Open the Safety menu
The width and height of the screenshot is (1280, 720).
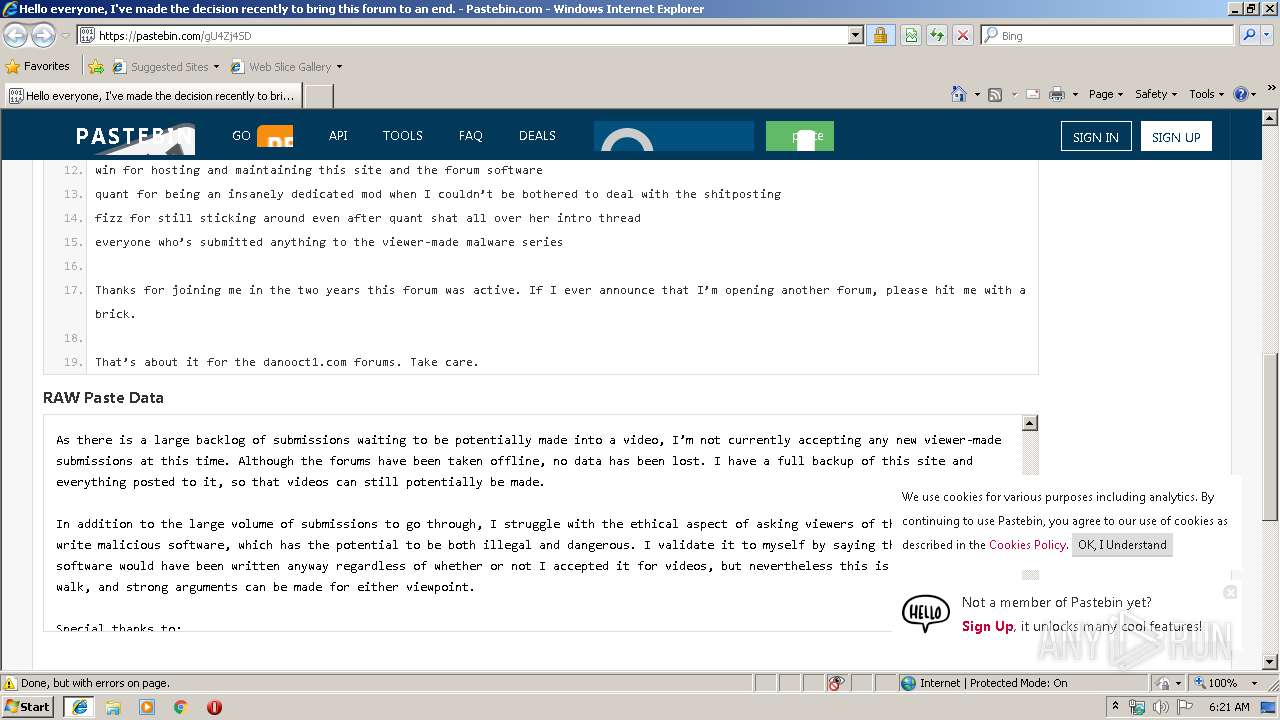click(x=1156, y=94)
